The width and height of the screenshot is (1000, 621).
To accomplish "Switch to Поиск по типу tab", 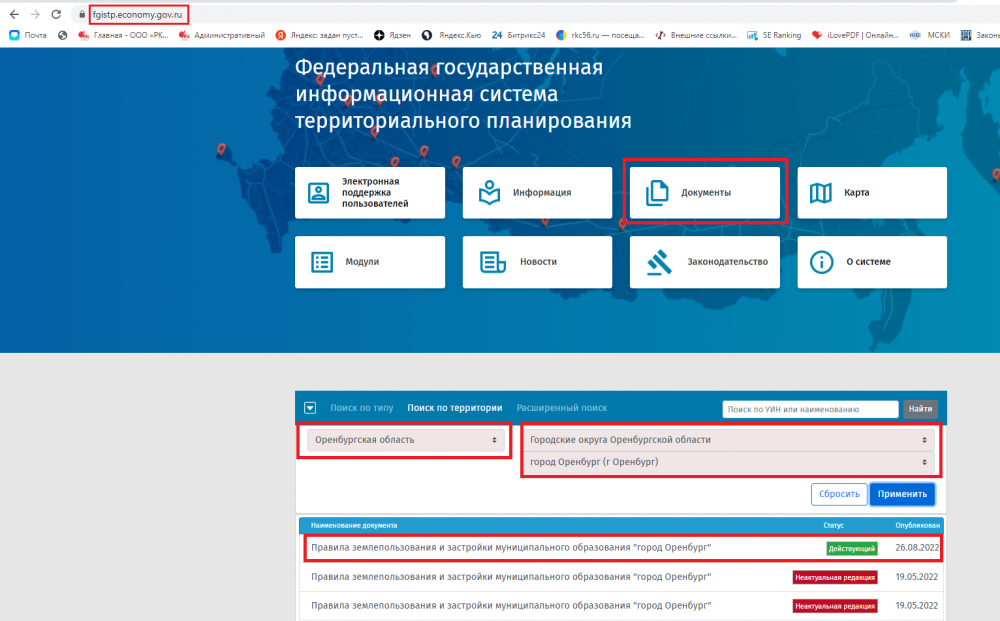I will [x=362, y=408].
